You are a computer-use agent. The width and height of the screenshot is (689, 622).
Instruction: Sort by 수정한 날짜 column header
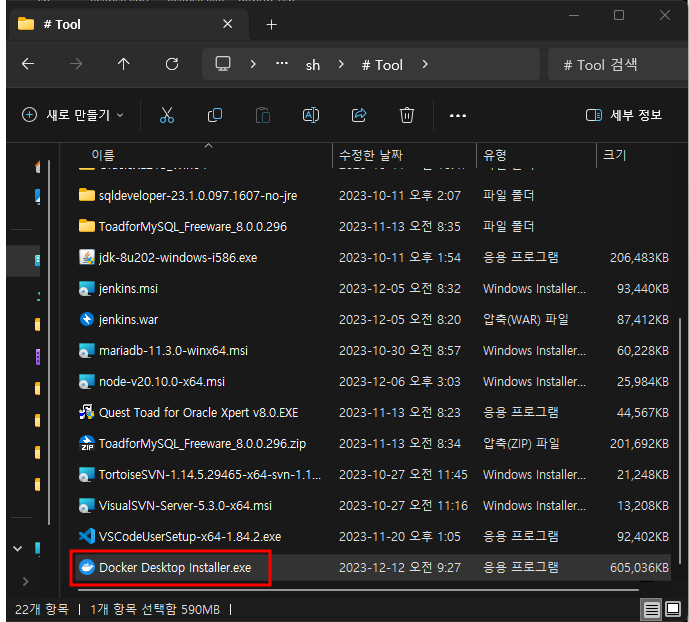pos(371,155)
